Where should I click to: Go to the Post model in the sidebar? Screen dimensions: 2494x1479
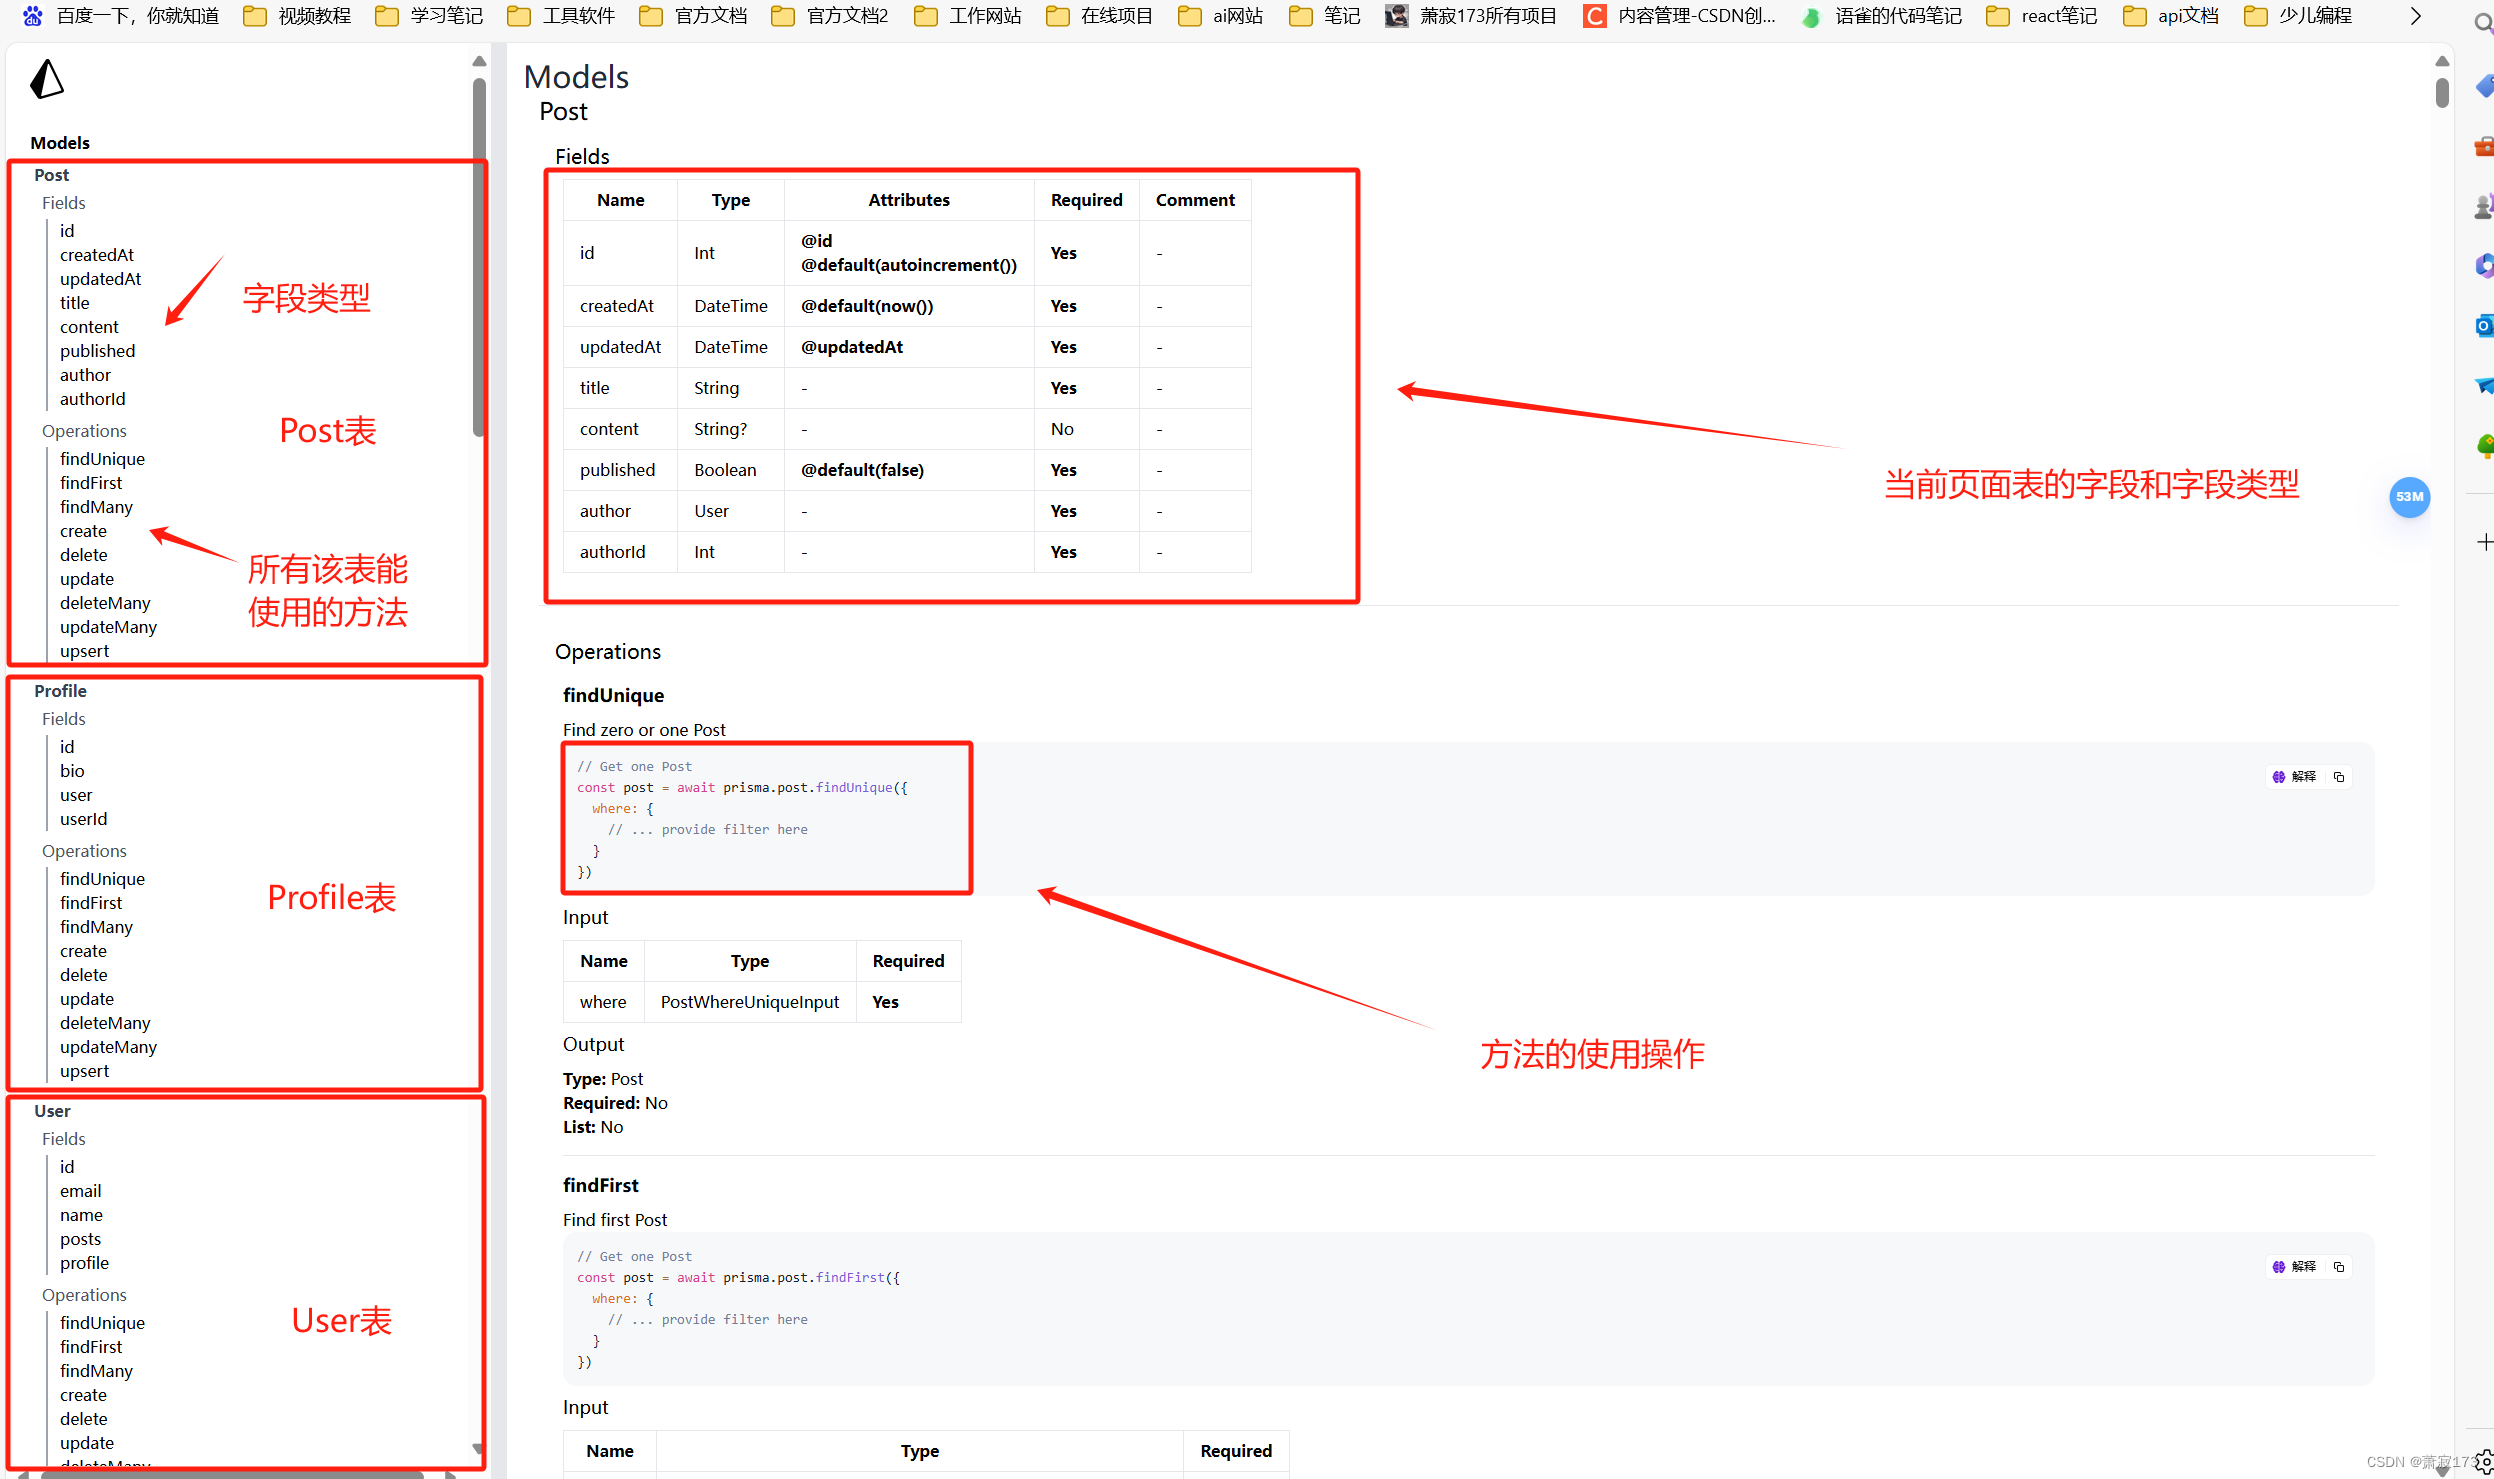coord(51,175)
